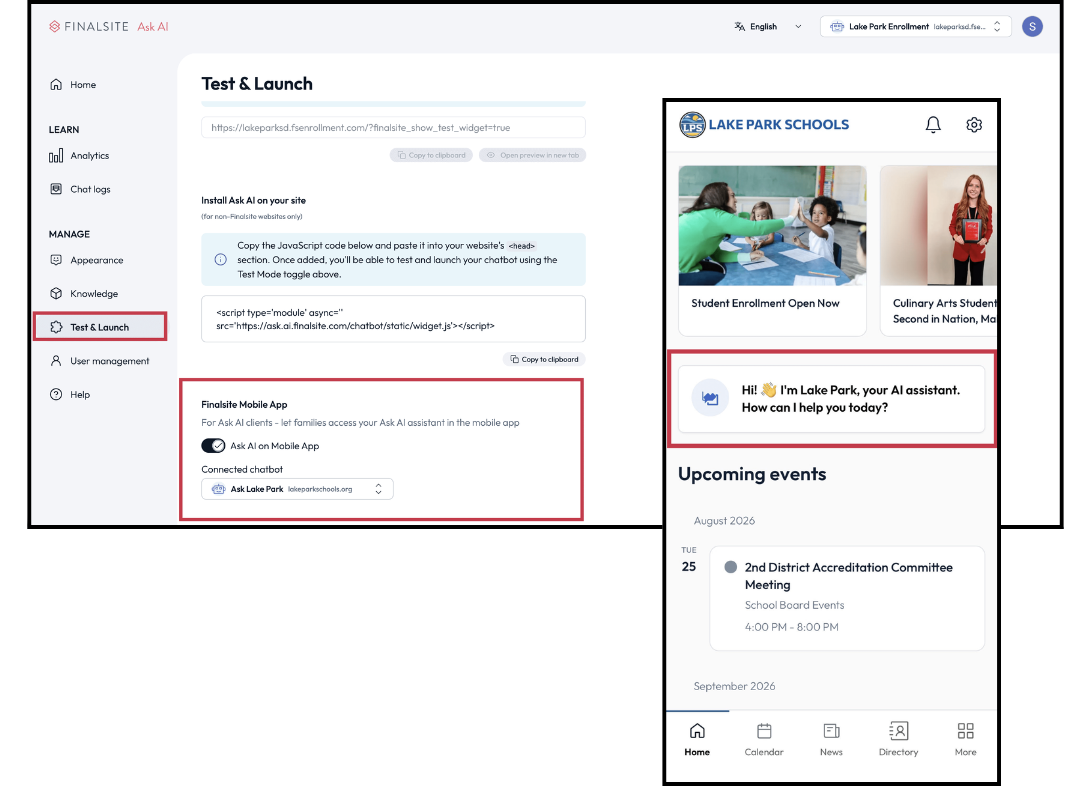Open the Help page

[x=70, y=394]
